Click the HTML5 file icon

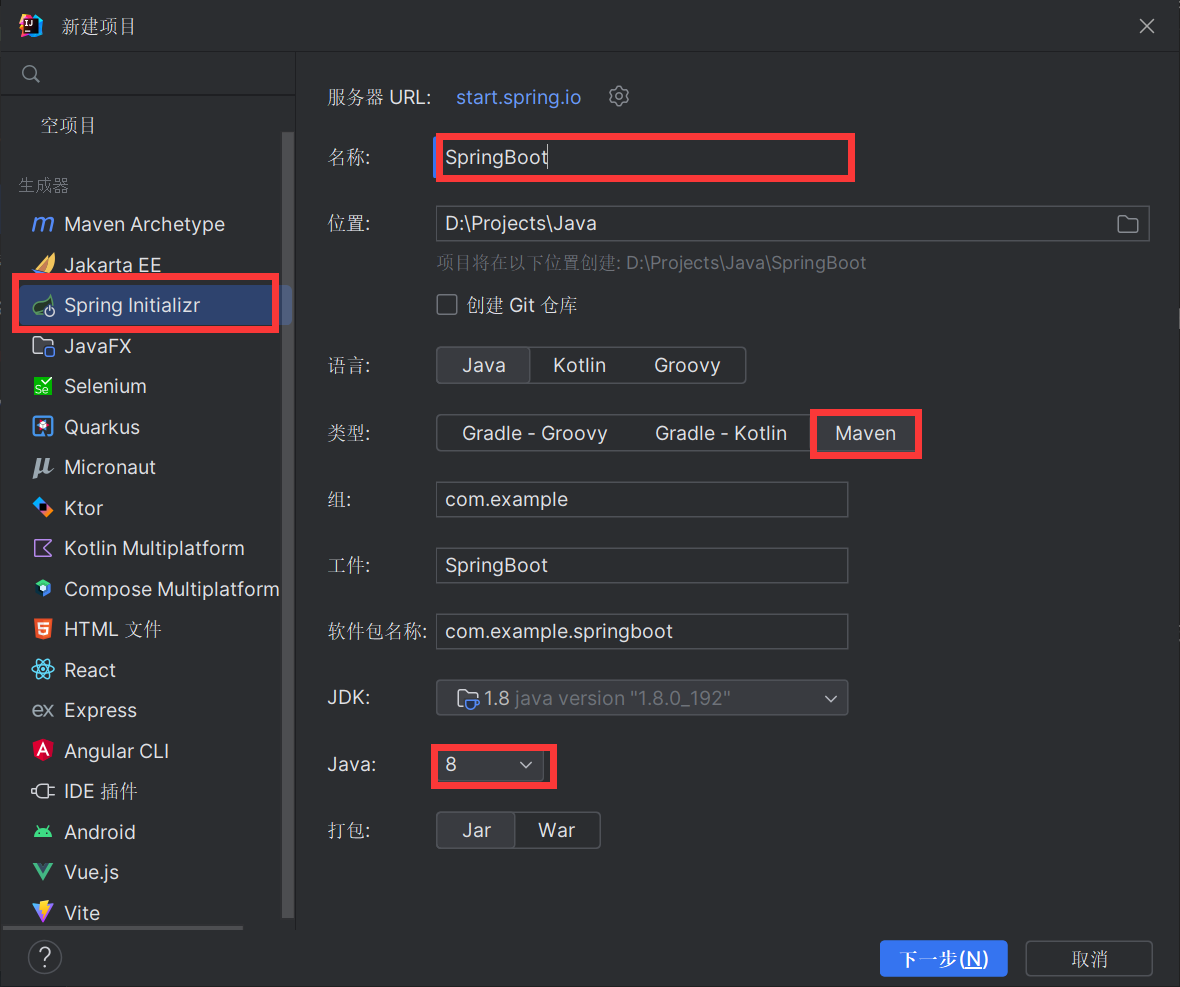(x=43, y=629)
